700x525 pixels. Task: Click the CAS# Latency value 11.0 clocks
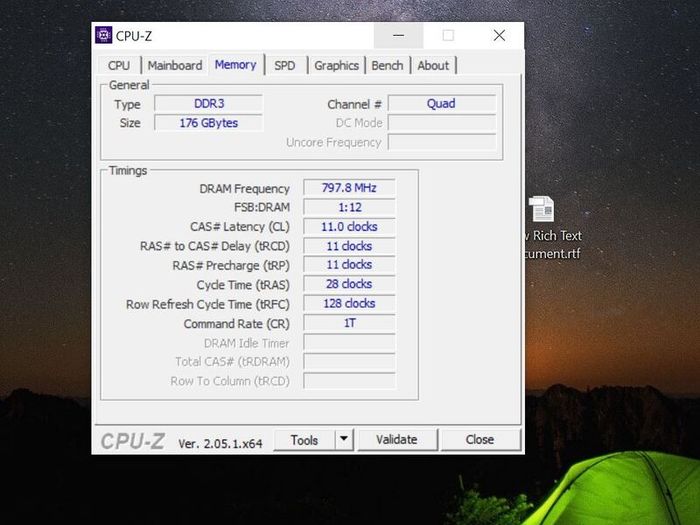349,227
